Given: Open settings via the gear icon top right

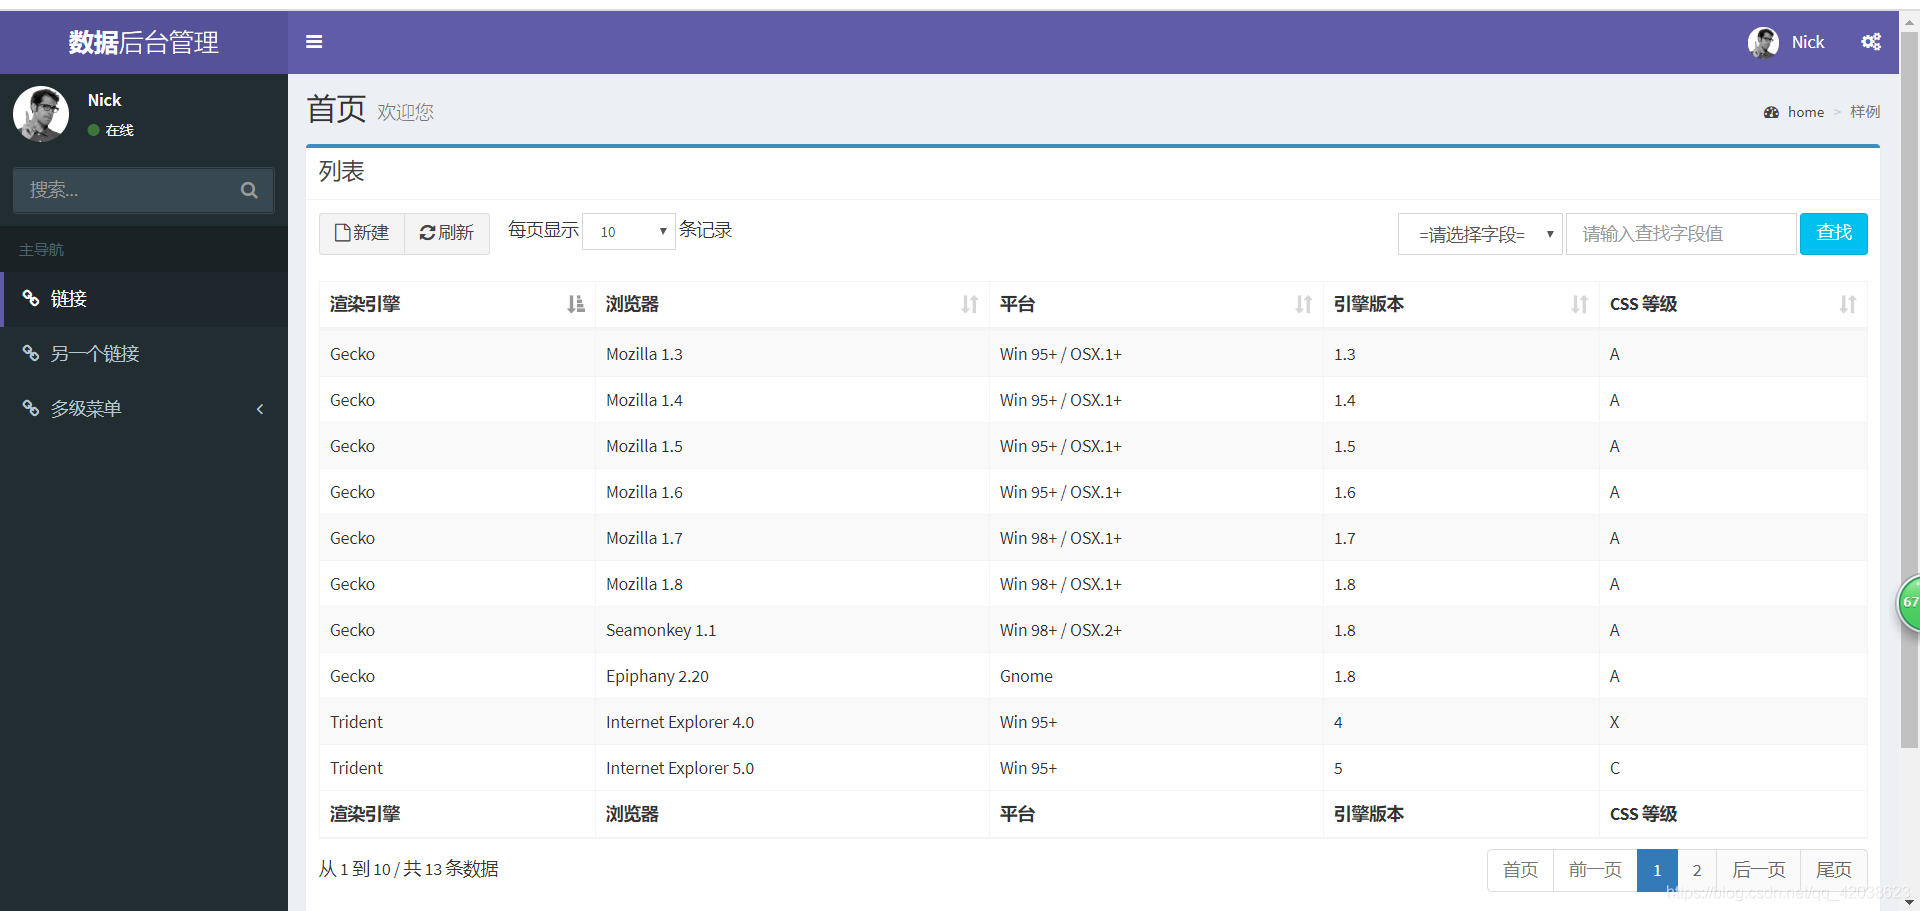Looking at the screenshot, I should (x=1870, y=42).
